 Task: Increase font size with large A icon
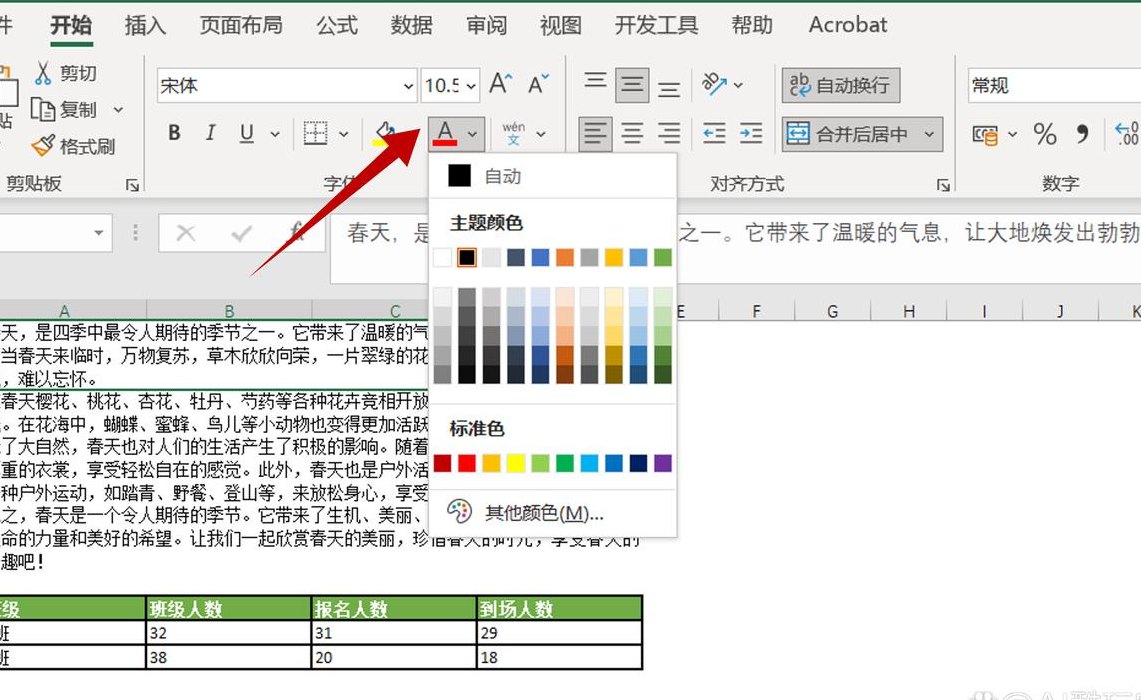(x=500, y=84)
